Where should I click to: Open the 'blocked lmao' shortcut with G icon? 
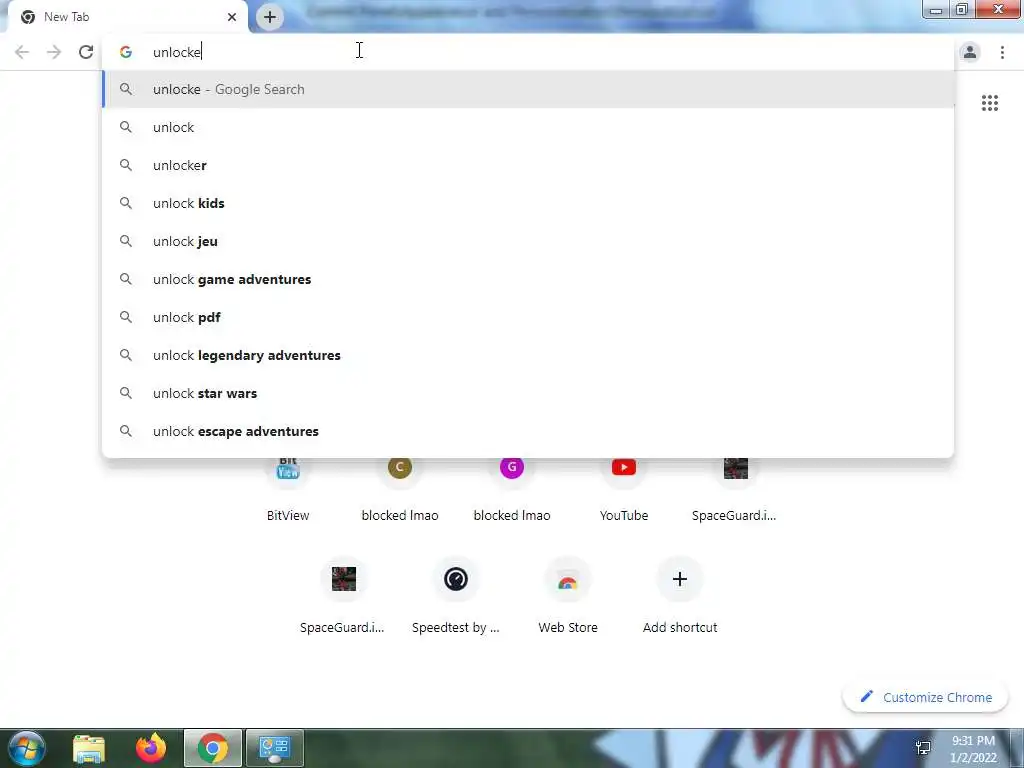click(x=512, y=488)
